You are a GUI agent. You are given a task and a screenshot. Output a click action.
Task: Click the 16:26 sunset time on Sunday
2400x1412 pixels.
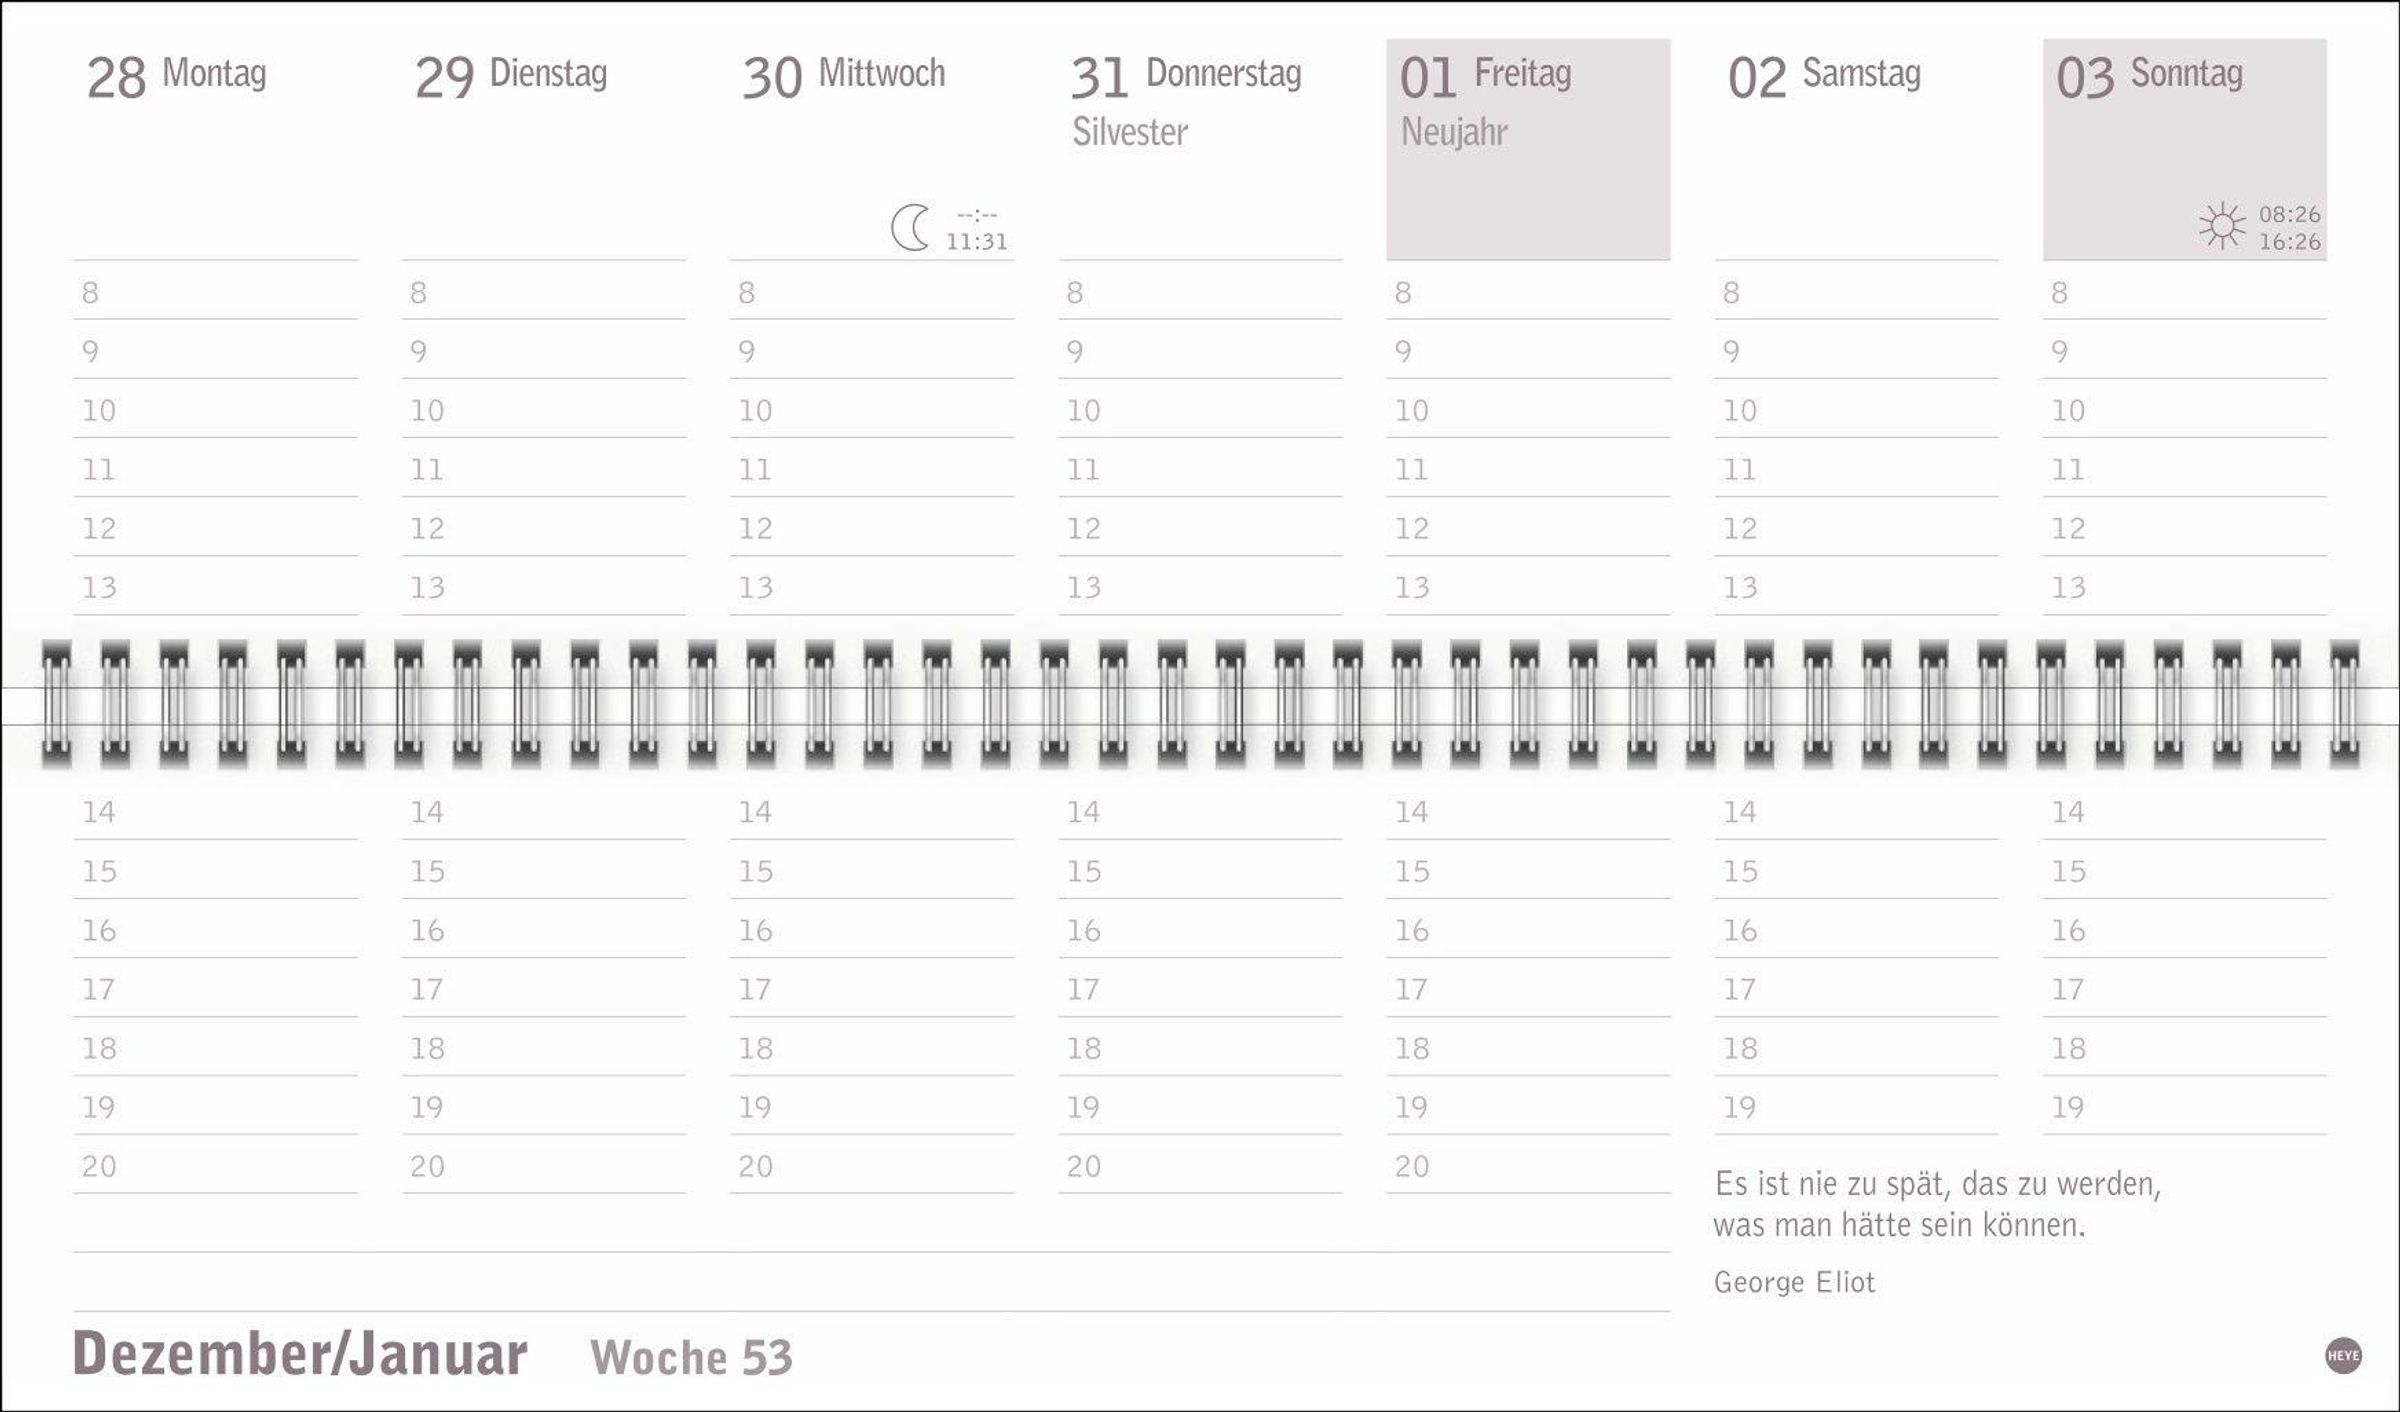point(2289,242)
